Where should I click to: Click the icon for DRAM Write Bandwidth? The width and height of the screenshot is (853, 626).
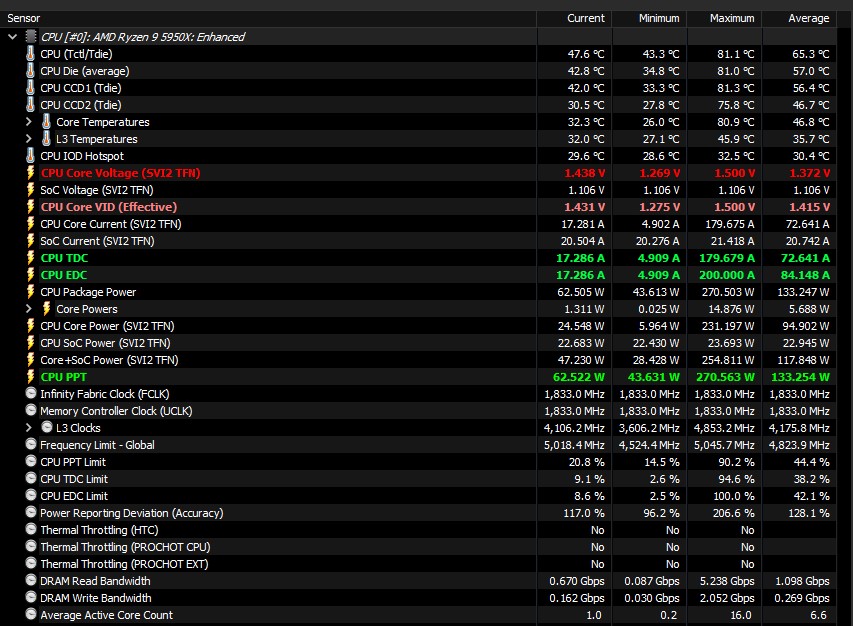31,597
